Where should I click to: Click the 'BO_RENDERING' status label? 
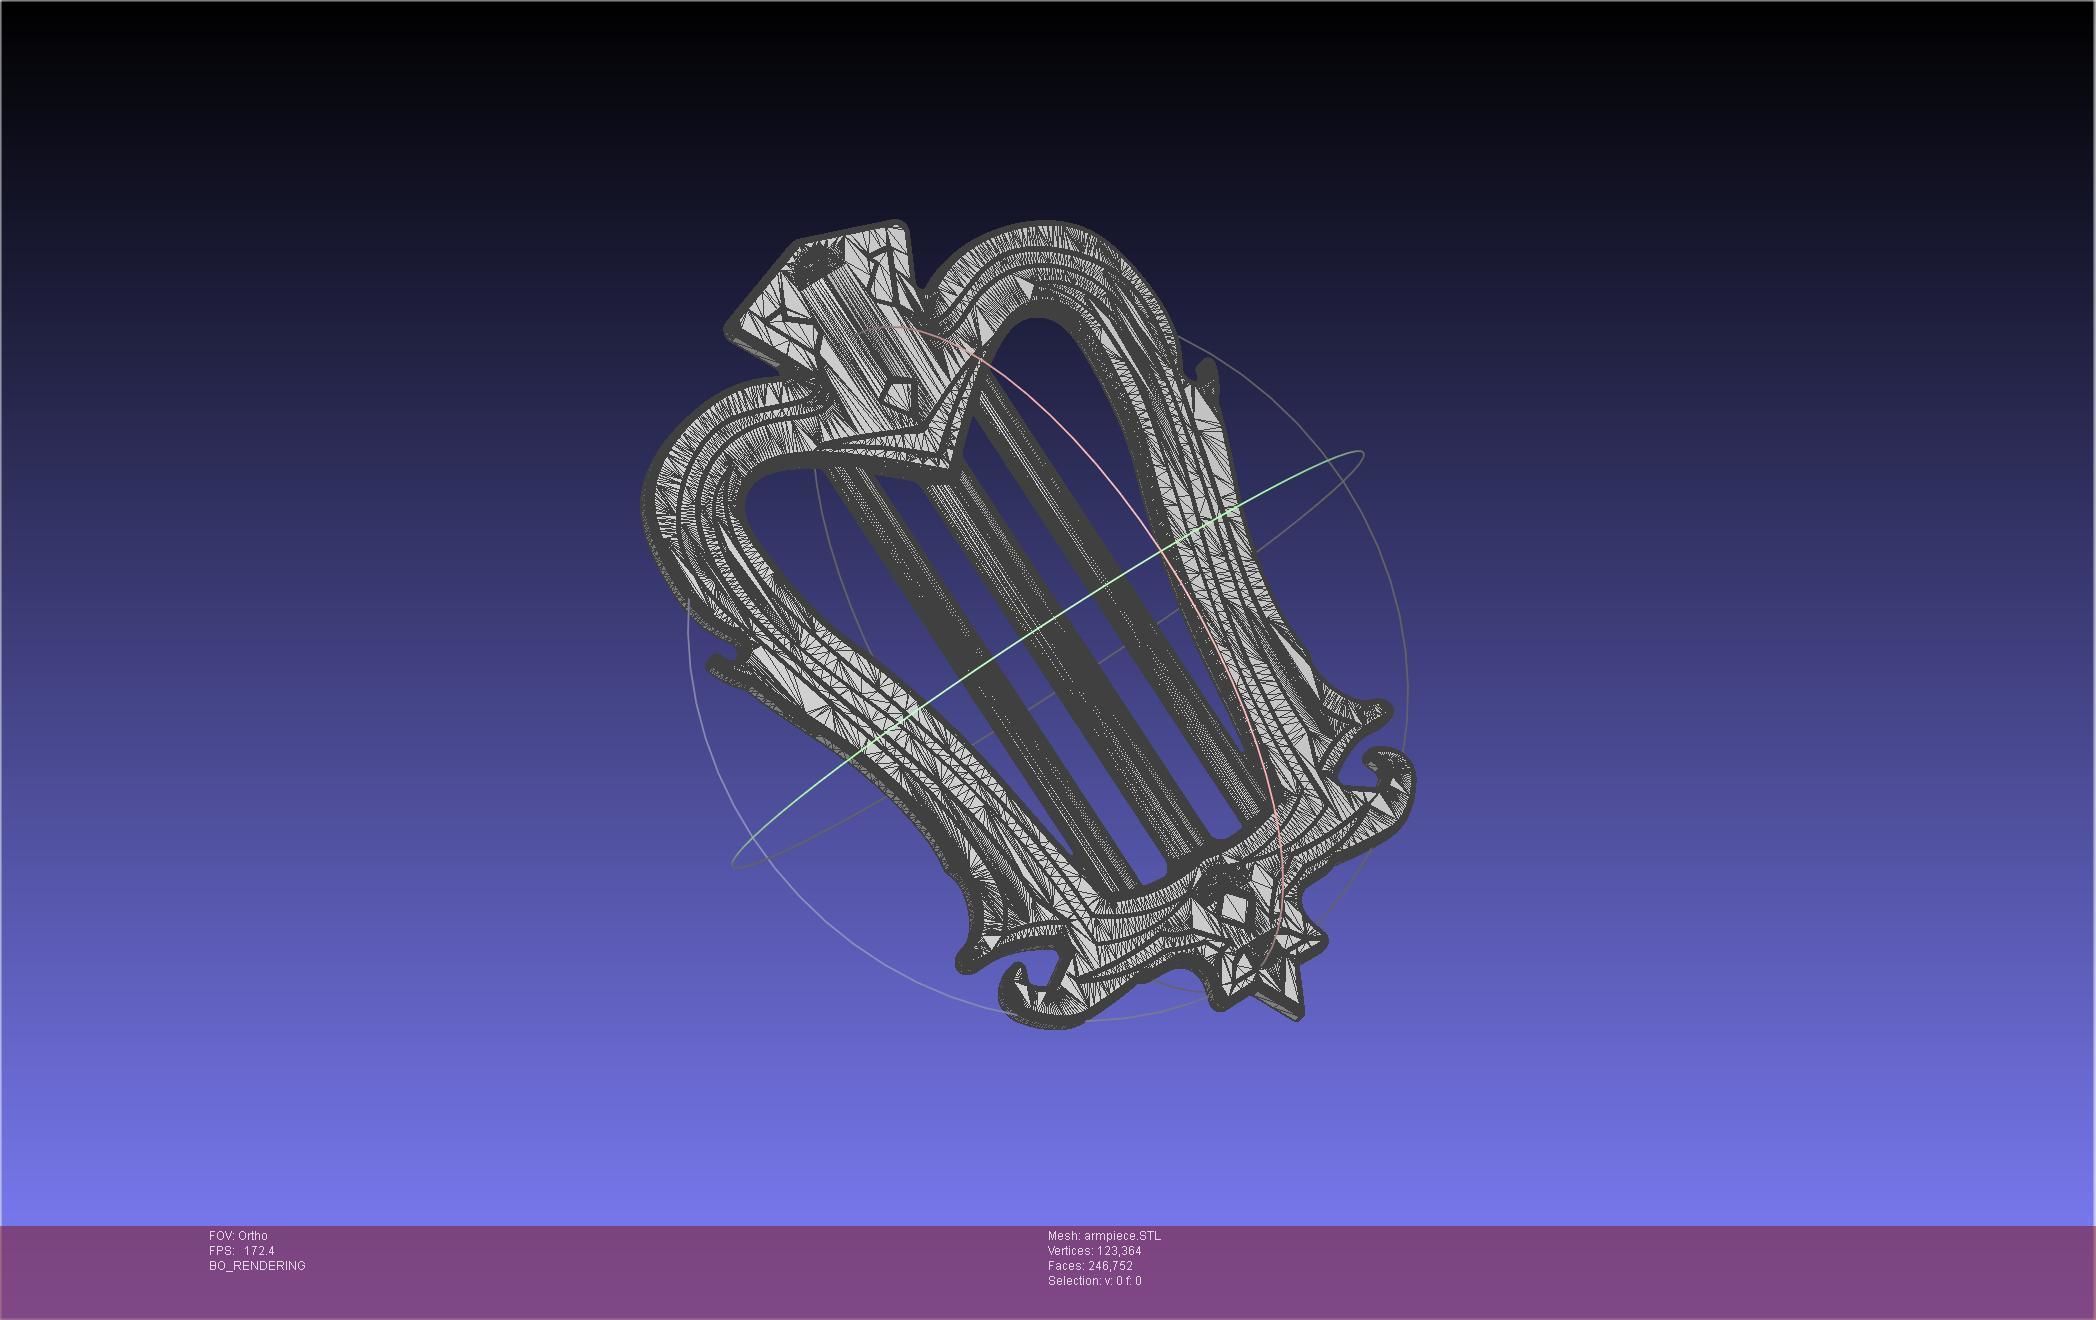tap(257, 1266)
